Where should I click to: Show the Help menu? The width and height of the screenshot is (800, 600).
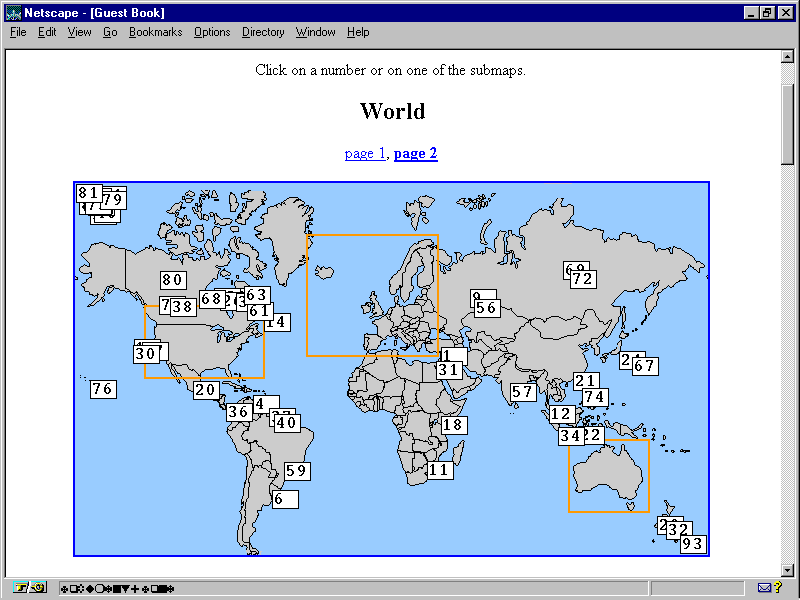[358, 32]
